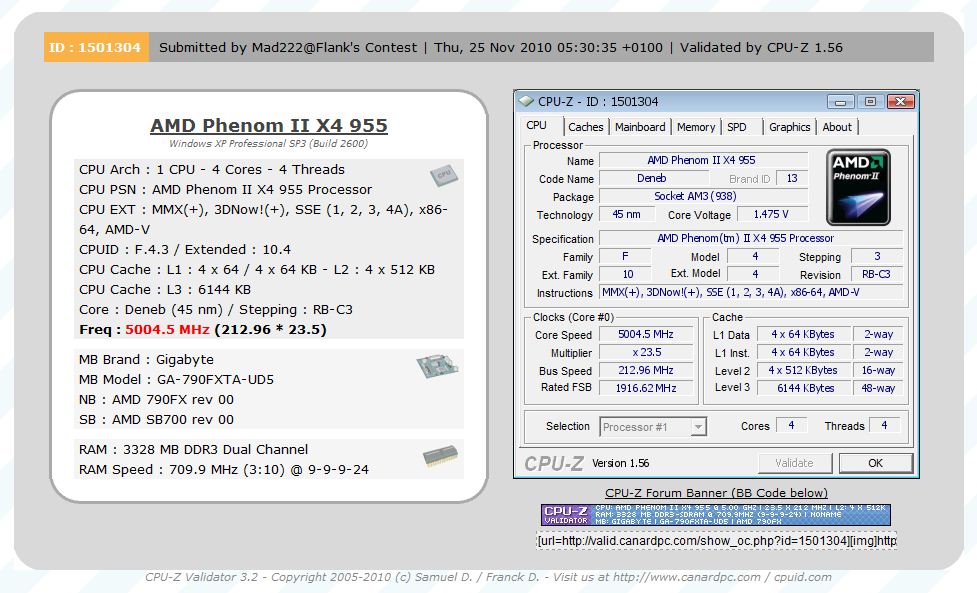Click the motherboard icon beside MB Brand
This screenshot has width=977, height=593.
437,365
